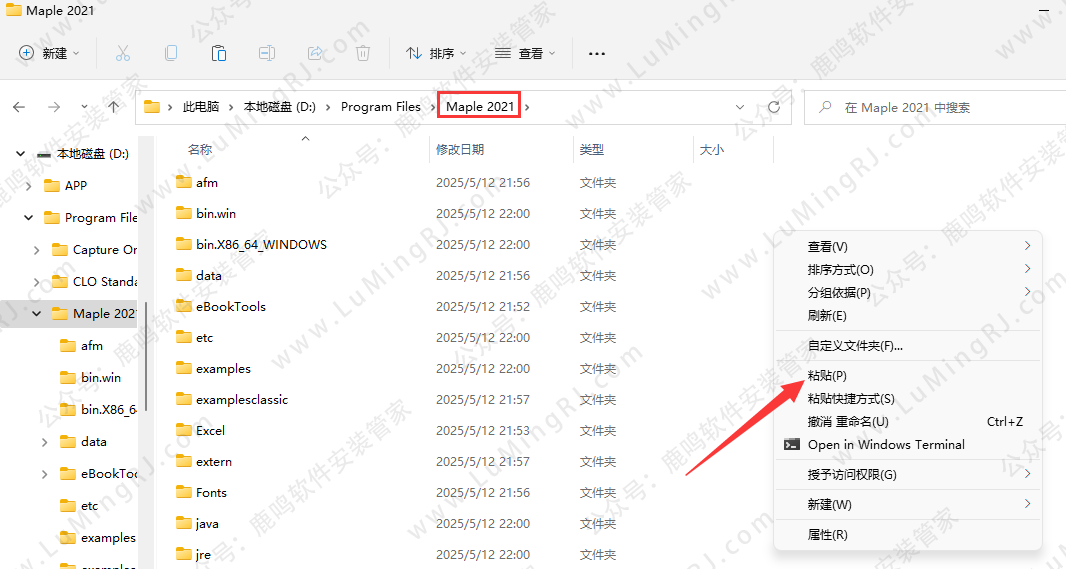Choose 粘贴(P) in context menu
1066x569 pixels.
[908, 375]
